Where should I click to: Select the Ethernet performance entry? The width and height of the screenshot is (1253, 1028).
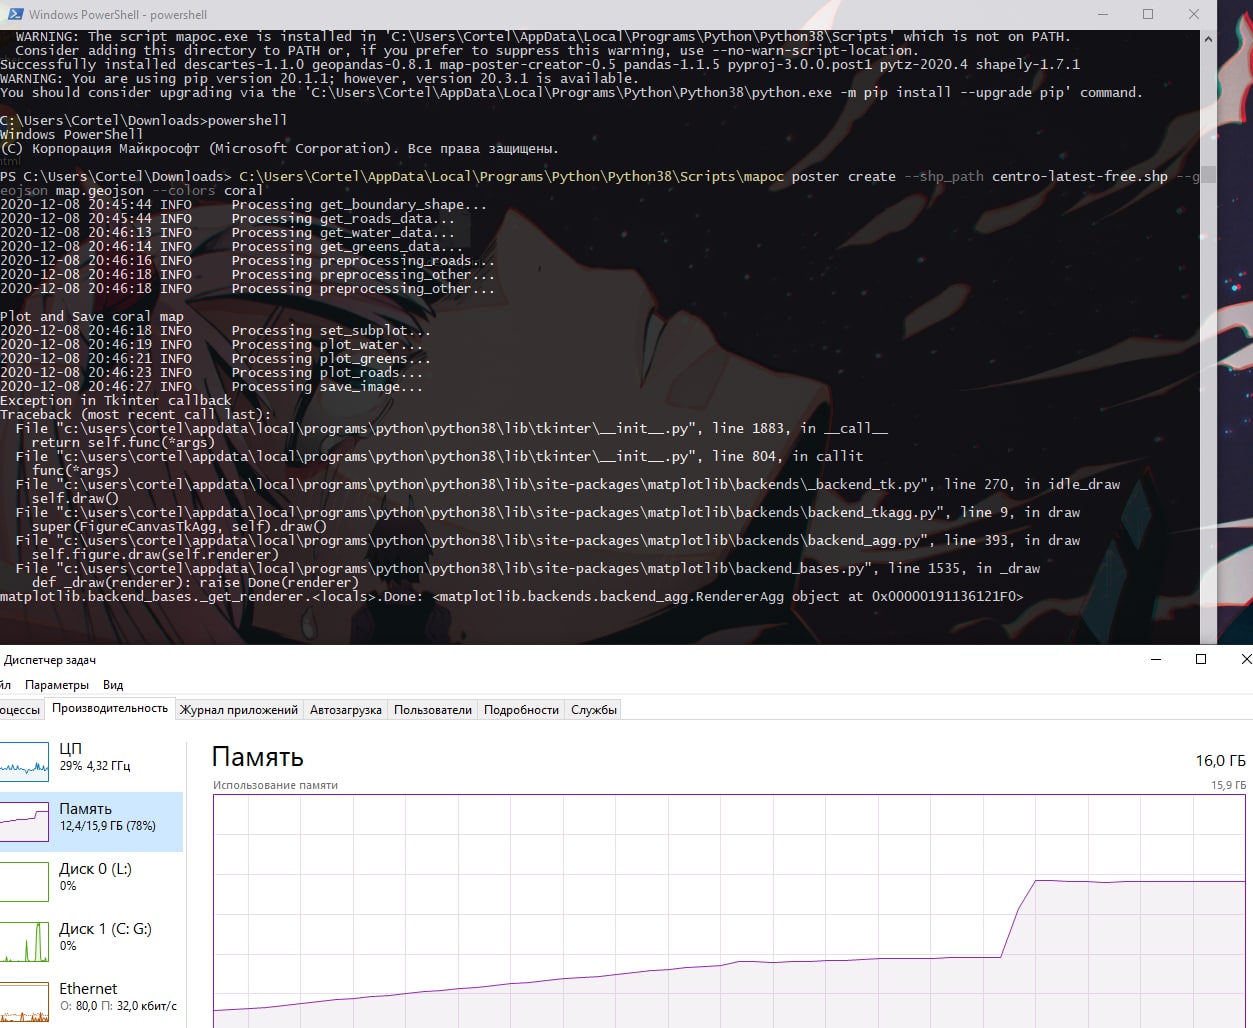point(91,1001)
